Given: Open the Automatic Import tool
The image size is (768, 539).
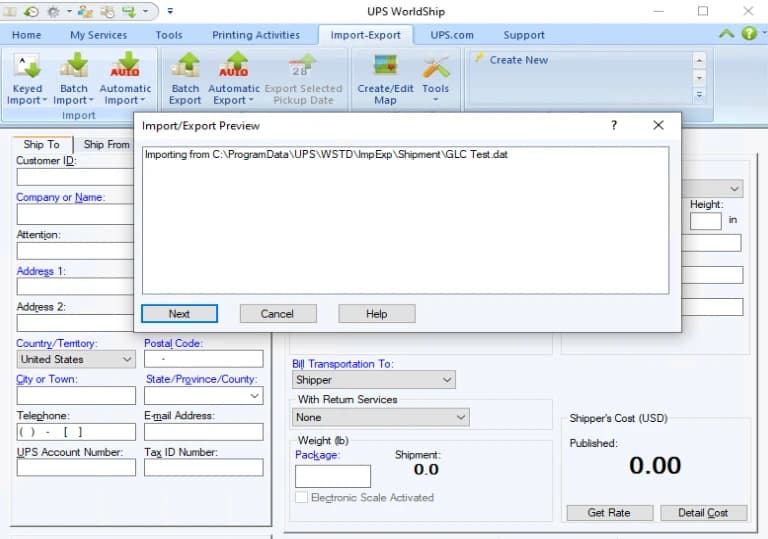Looking at the screenshot, I should tap(125, 79).
